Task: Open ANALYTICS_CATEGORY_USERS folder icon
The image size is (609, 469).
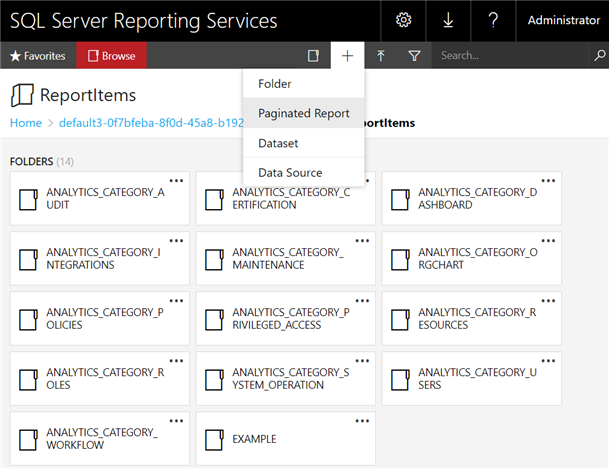Action: [x=400, y=379]
